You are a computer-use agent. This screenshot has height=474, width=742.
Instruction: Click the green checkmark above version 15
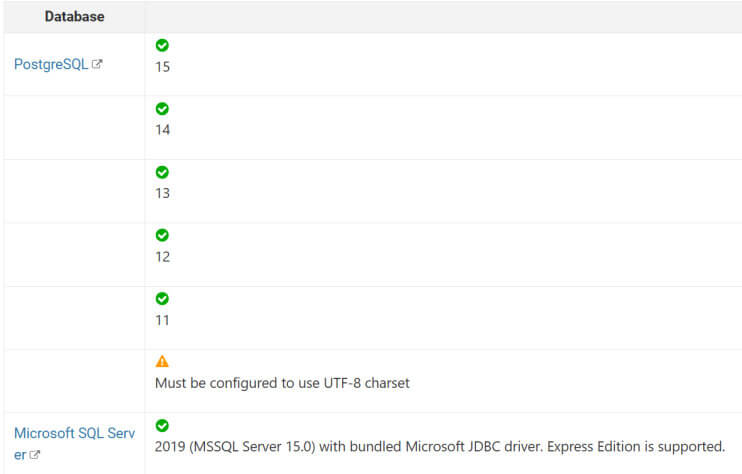162,45
